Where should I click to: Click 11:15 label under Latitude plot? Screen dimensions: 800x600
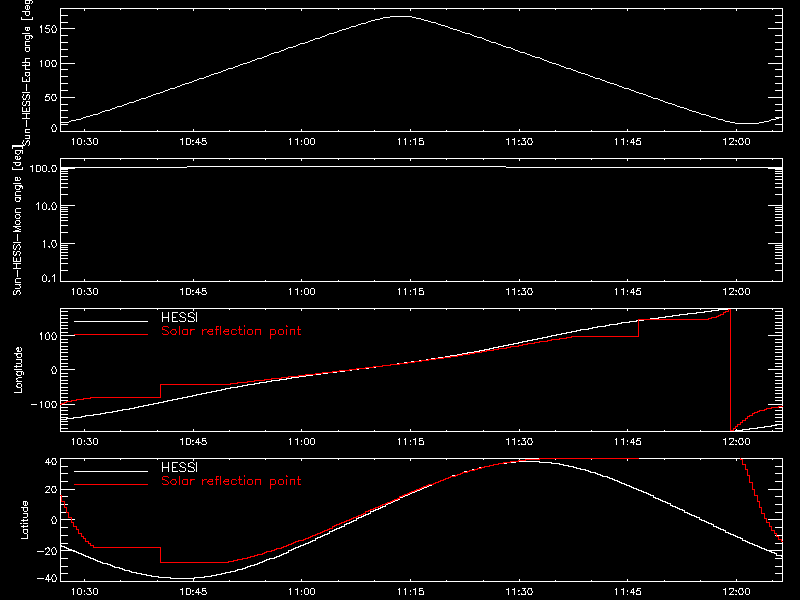coord(411,592)
